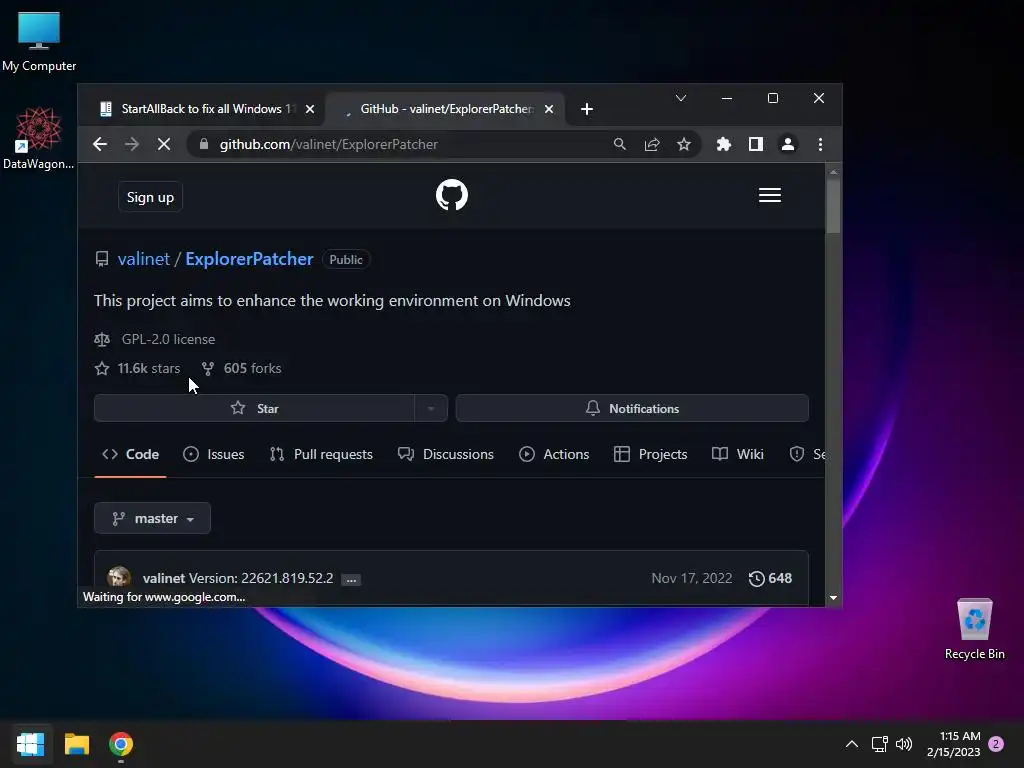The height and width of the screenshot is (768, 1024).
Task: Toggle Chrome side panel
Action: (x=756, y=144)
